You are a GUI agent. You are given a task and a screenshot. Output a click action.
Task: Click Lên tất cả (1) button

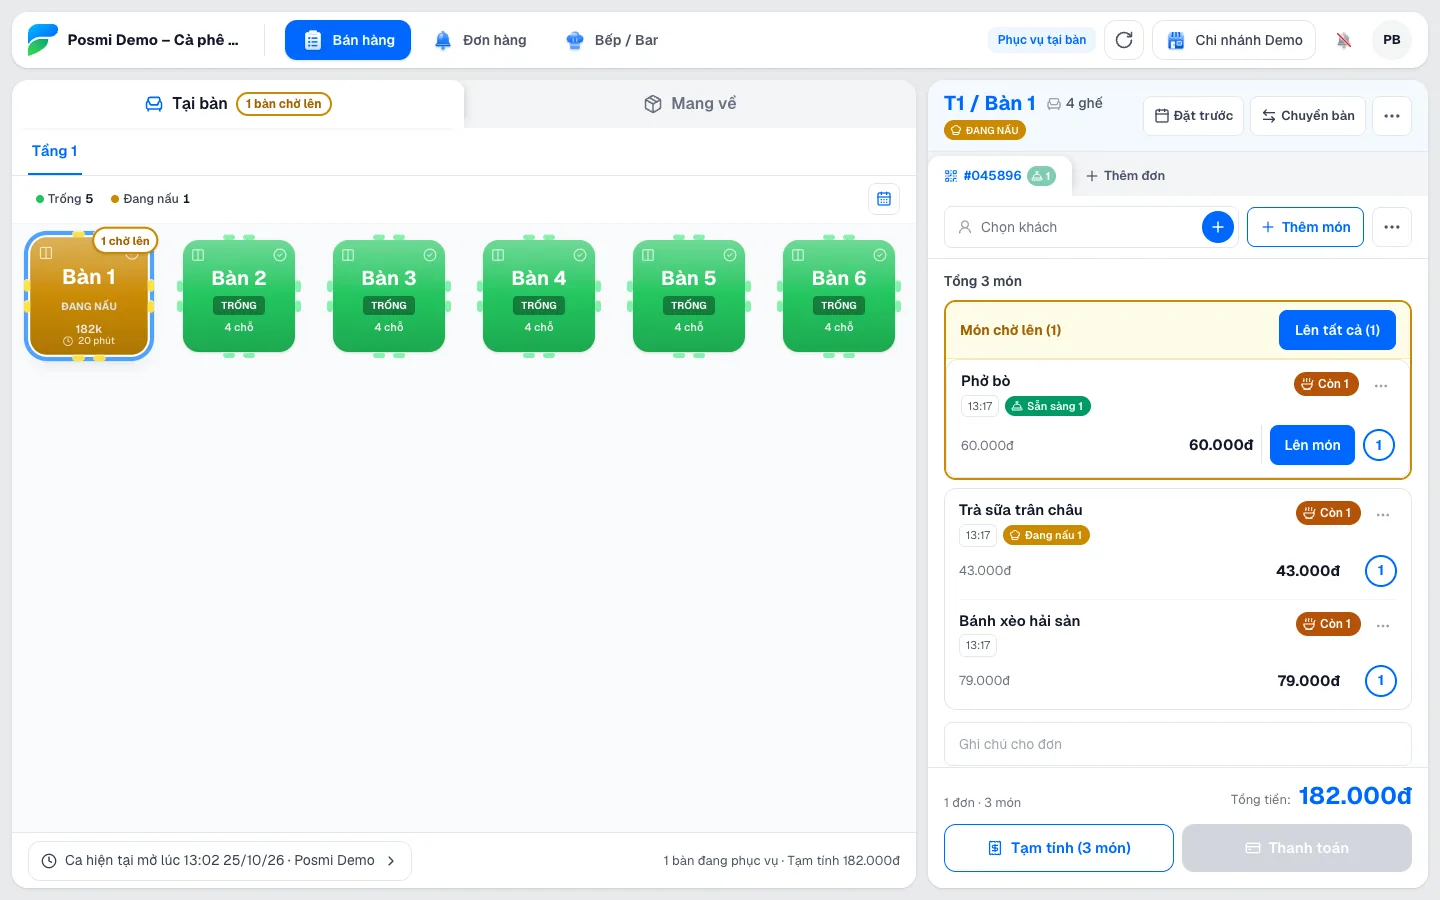pos(1337,330)
